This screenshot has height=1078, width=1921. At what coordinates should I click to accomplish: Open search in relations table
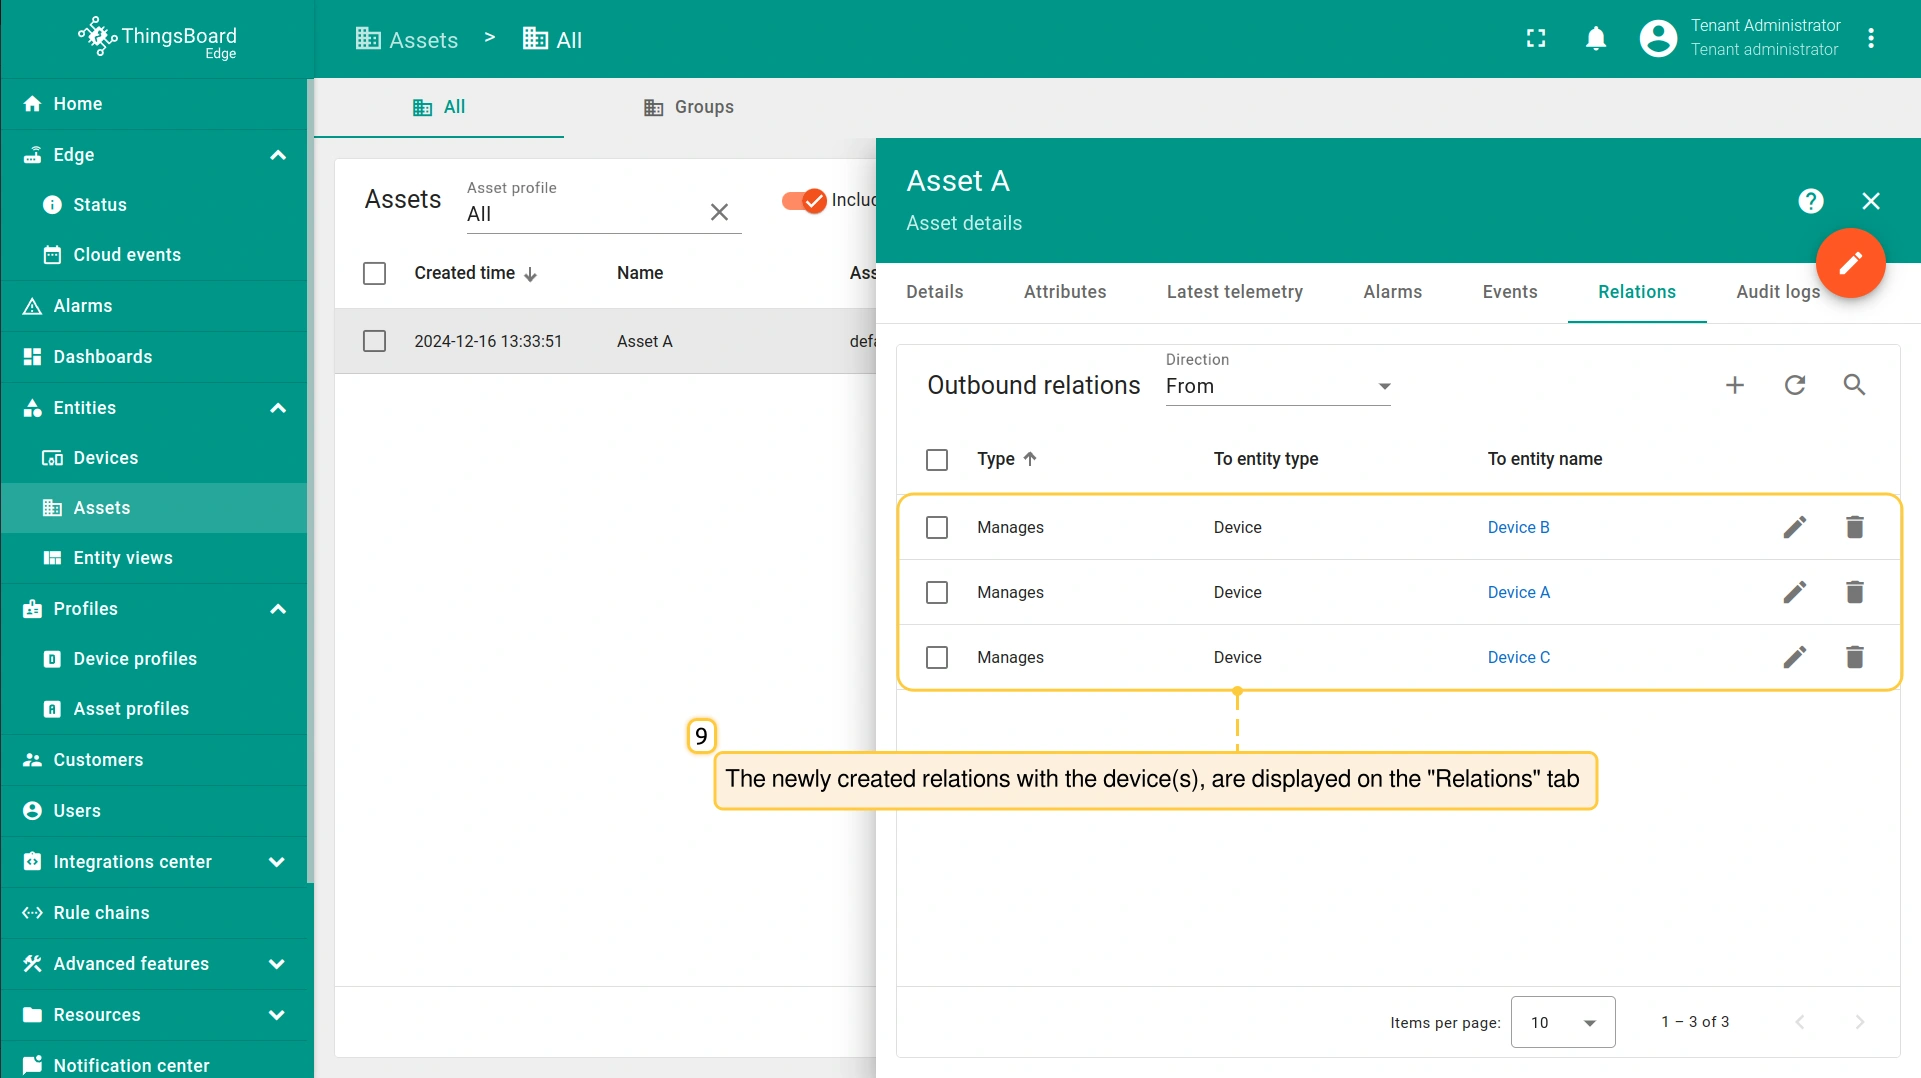click(1854, 385)
